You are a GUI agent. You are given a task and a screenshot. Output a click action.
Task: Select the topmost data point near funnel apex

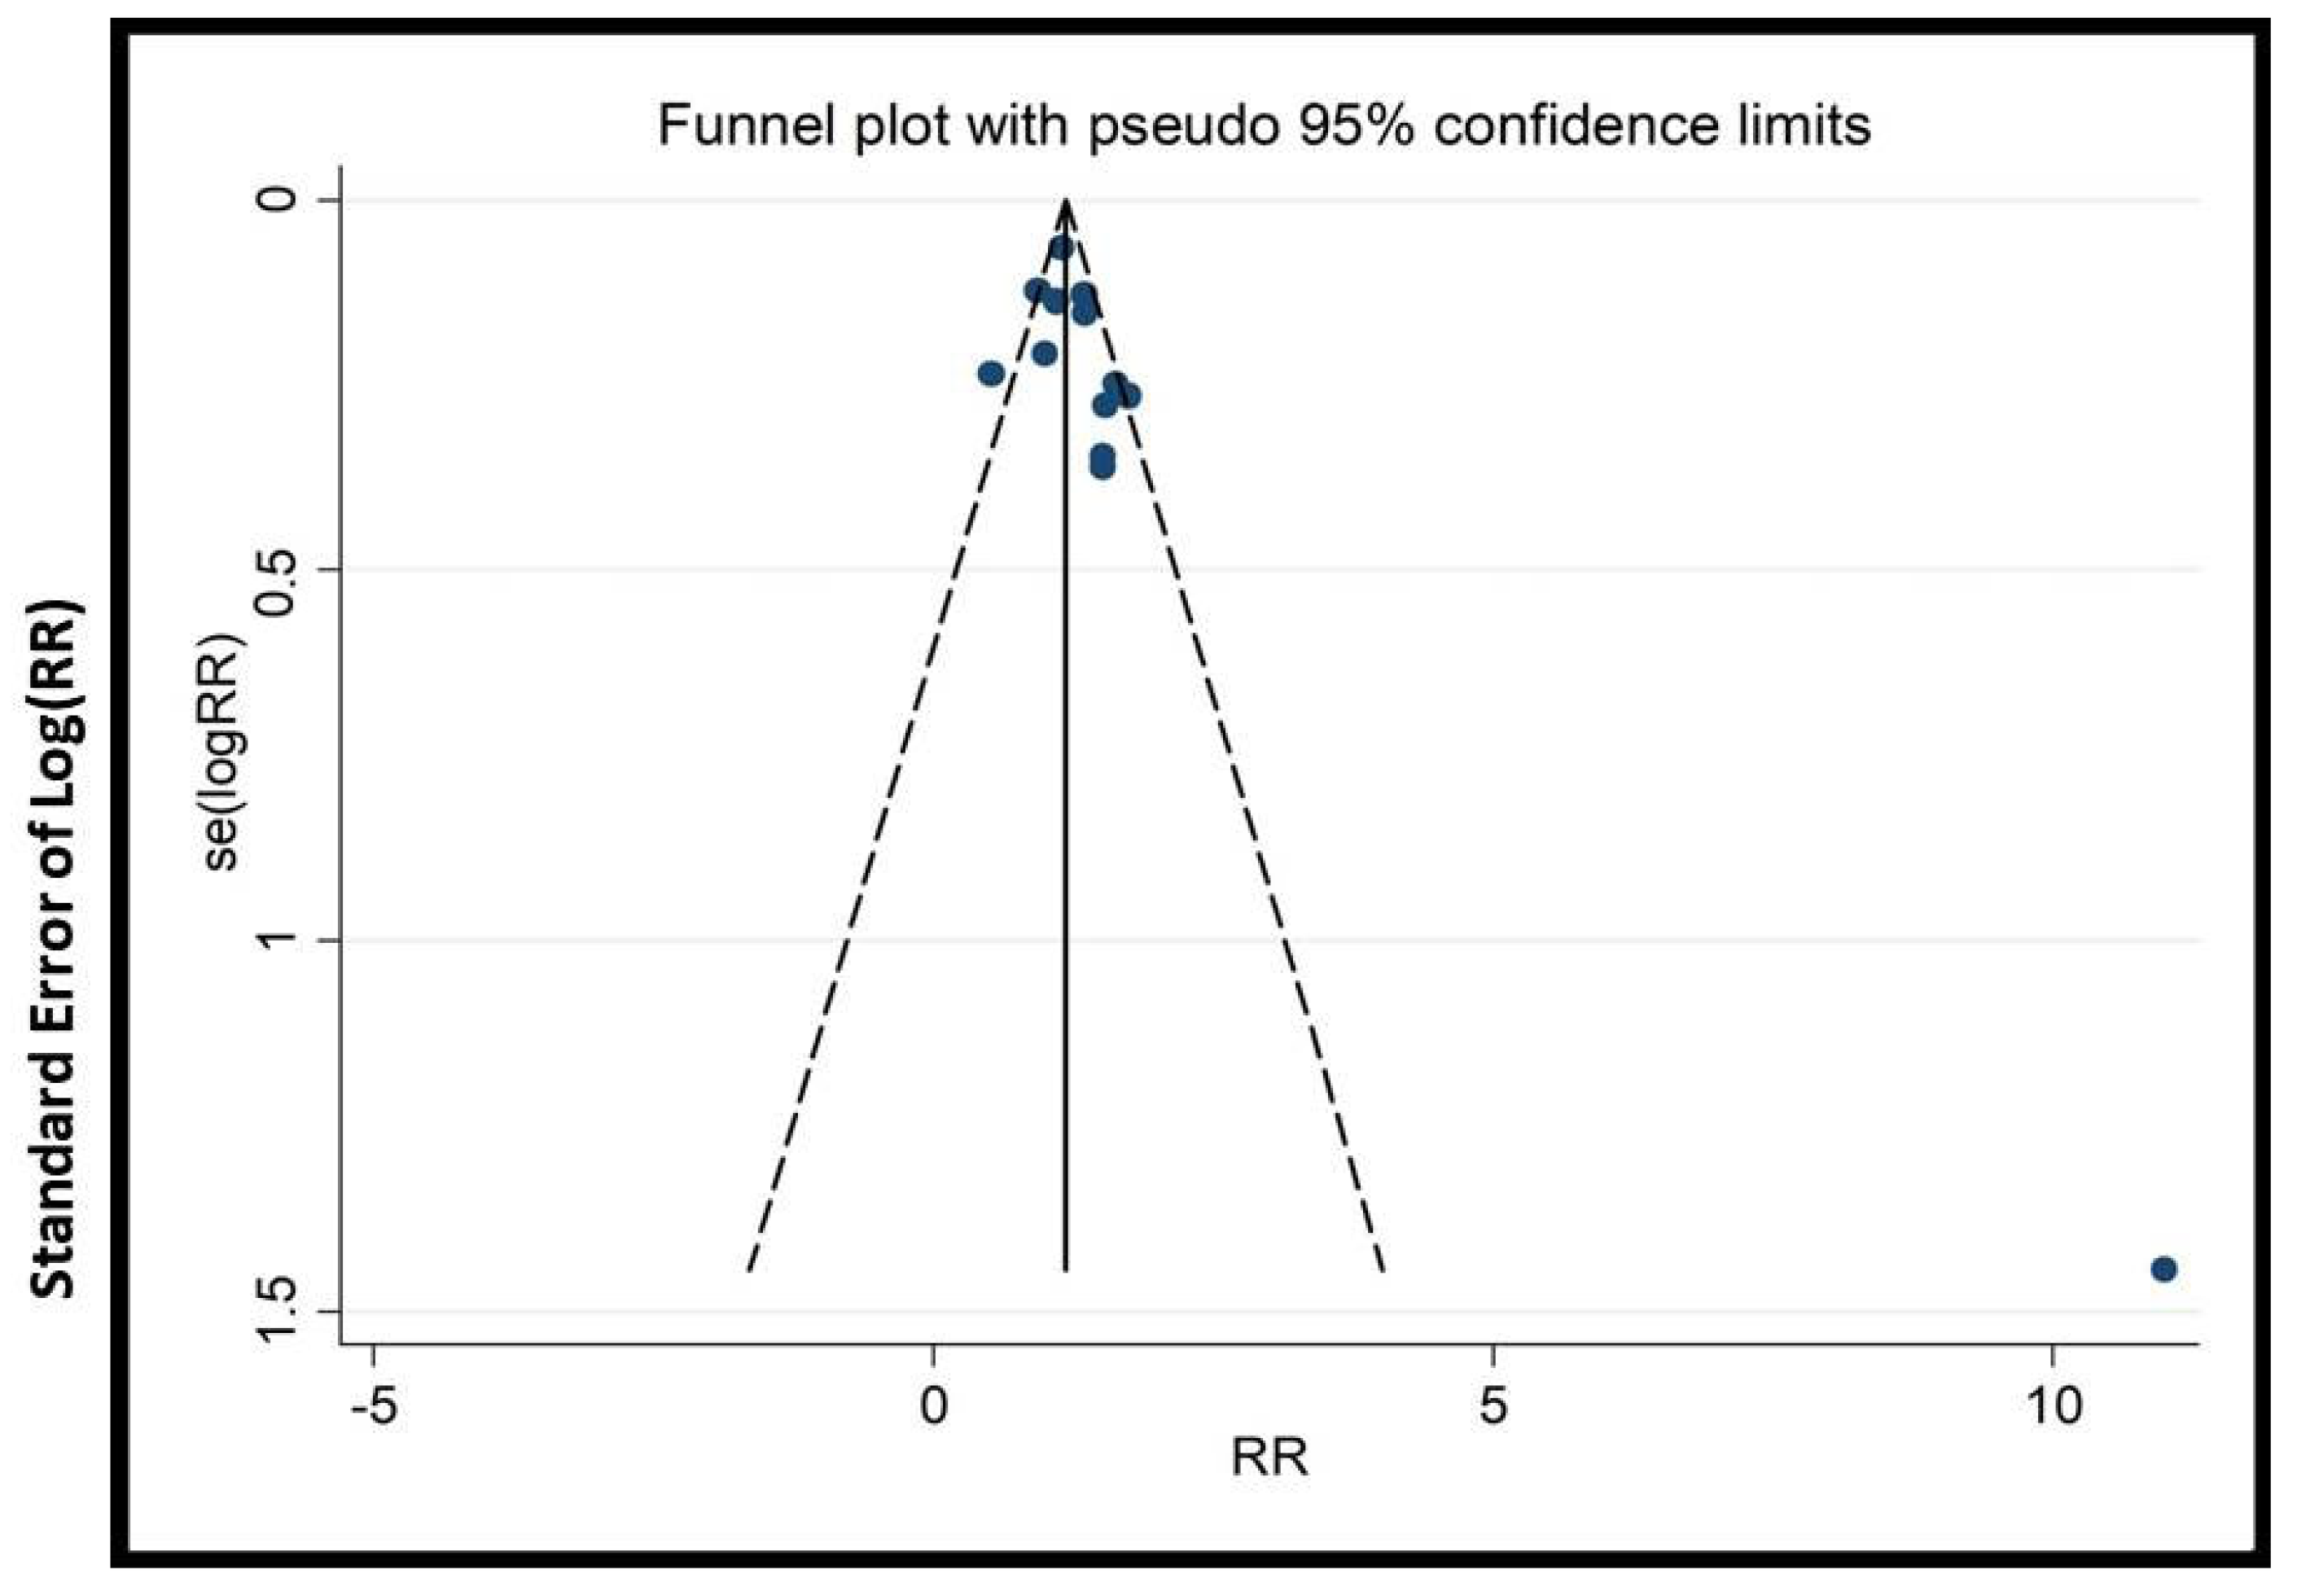[x=1061, y=246]
